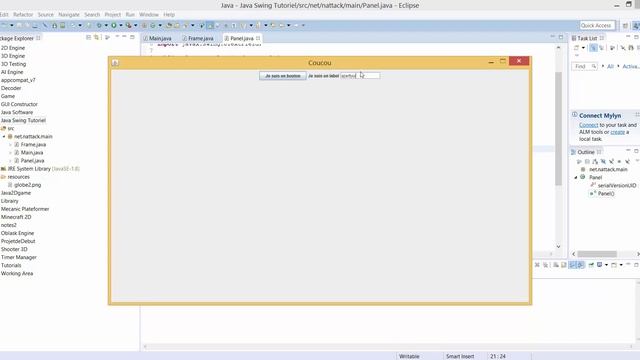Viewport: 640px width, 360px height.
Task: Collapse All in Package Explorer toolbar
Action: [x=88, y=37]
